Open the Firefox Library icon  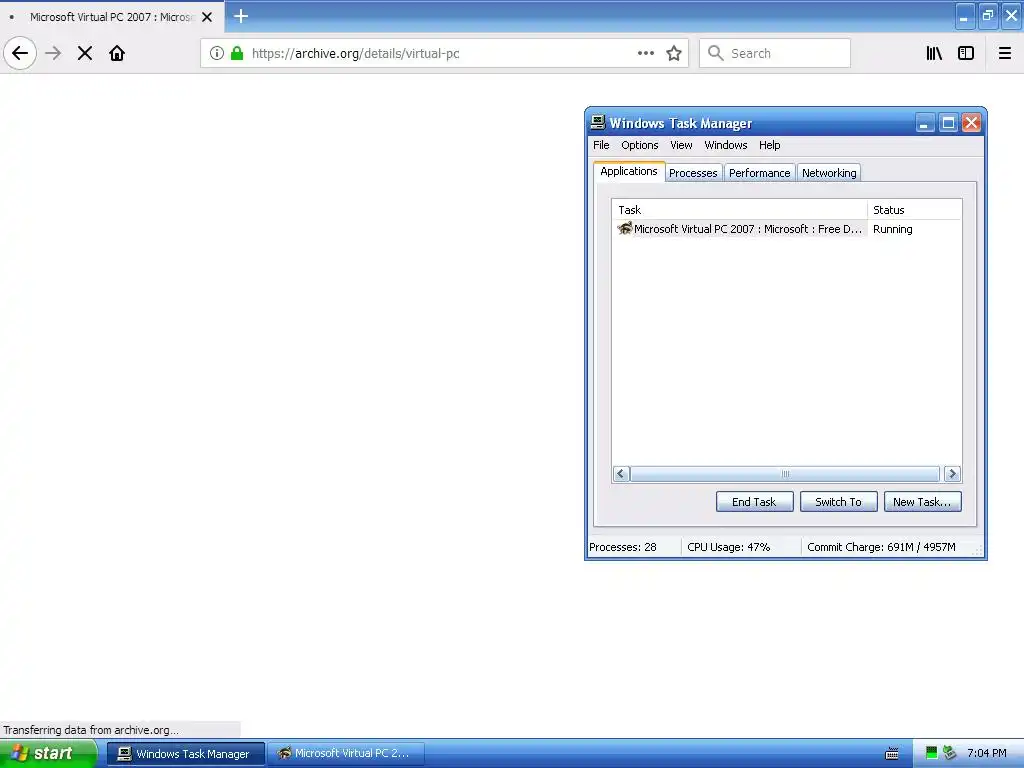pyautogui.click(x=935, y=53)
